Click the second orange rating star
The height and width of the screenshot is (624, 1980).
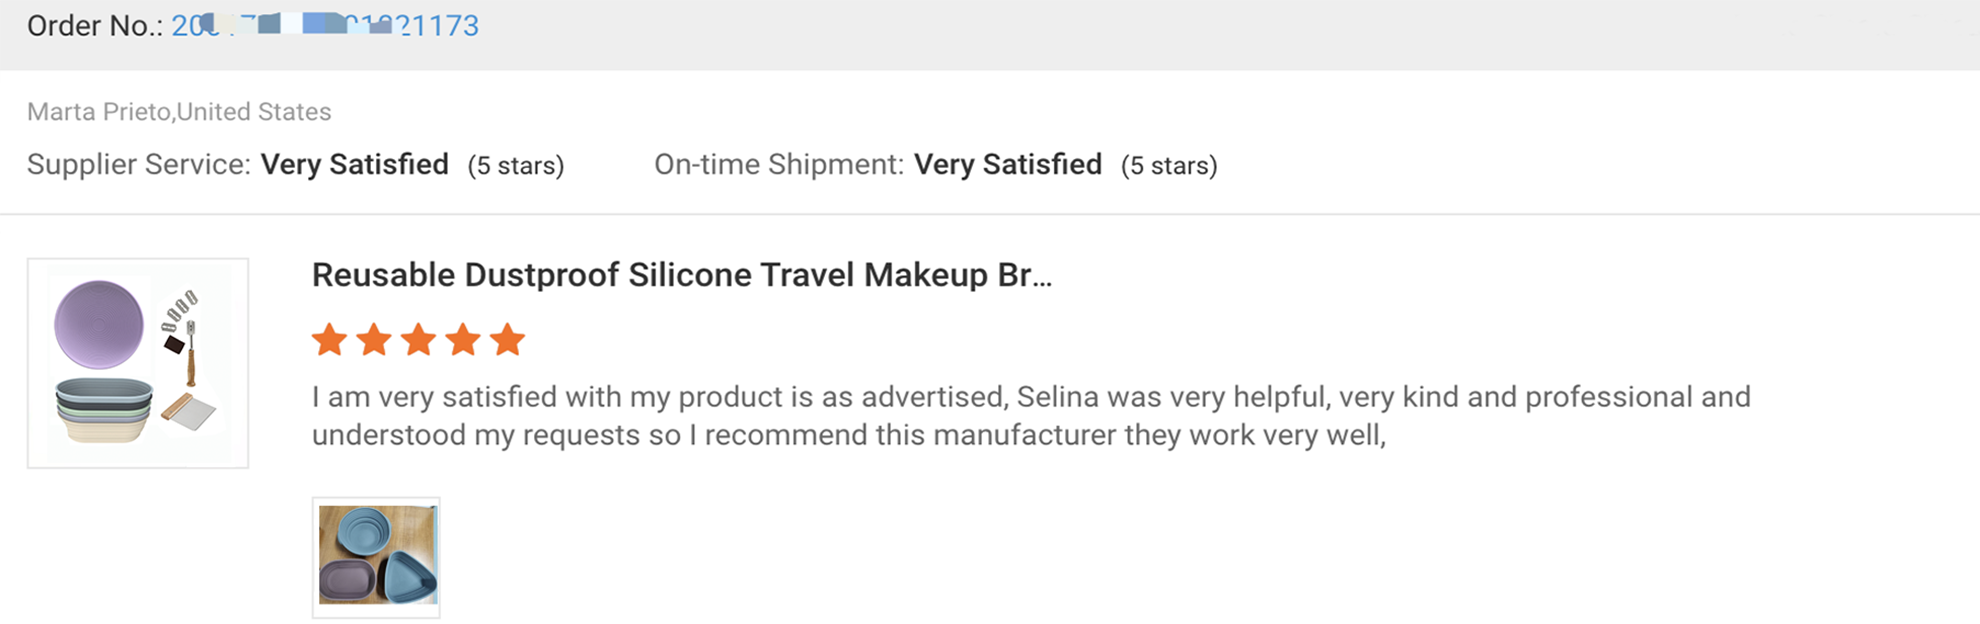click(374, 340)
